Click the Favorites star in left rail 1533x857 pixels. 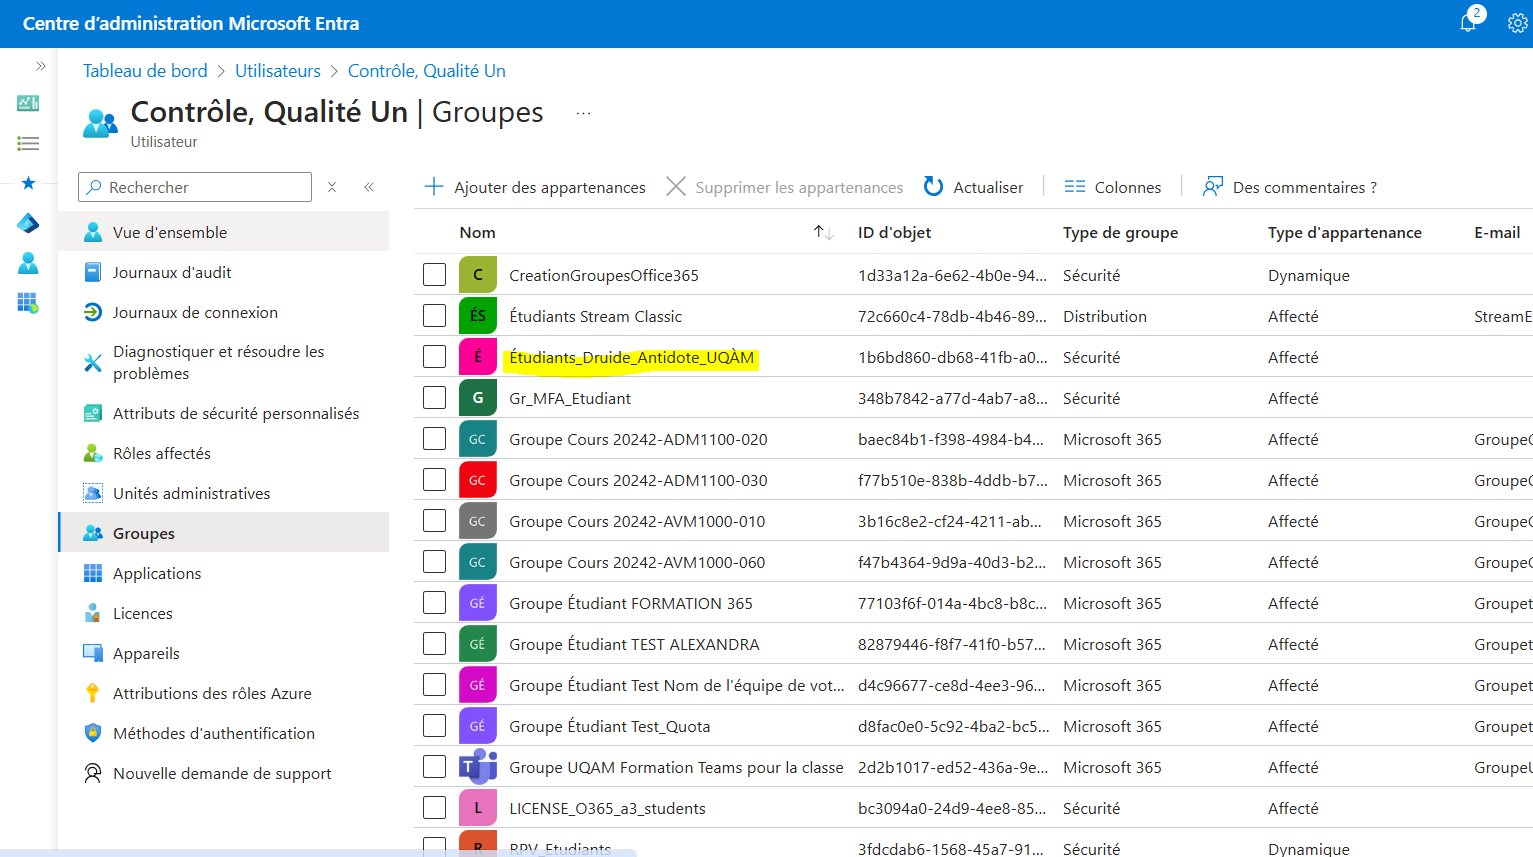pyautogui.click(x=28, y=183)
